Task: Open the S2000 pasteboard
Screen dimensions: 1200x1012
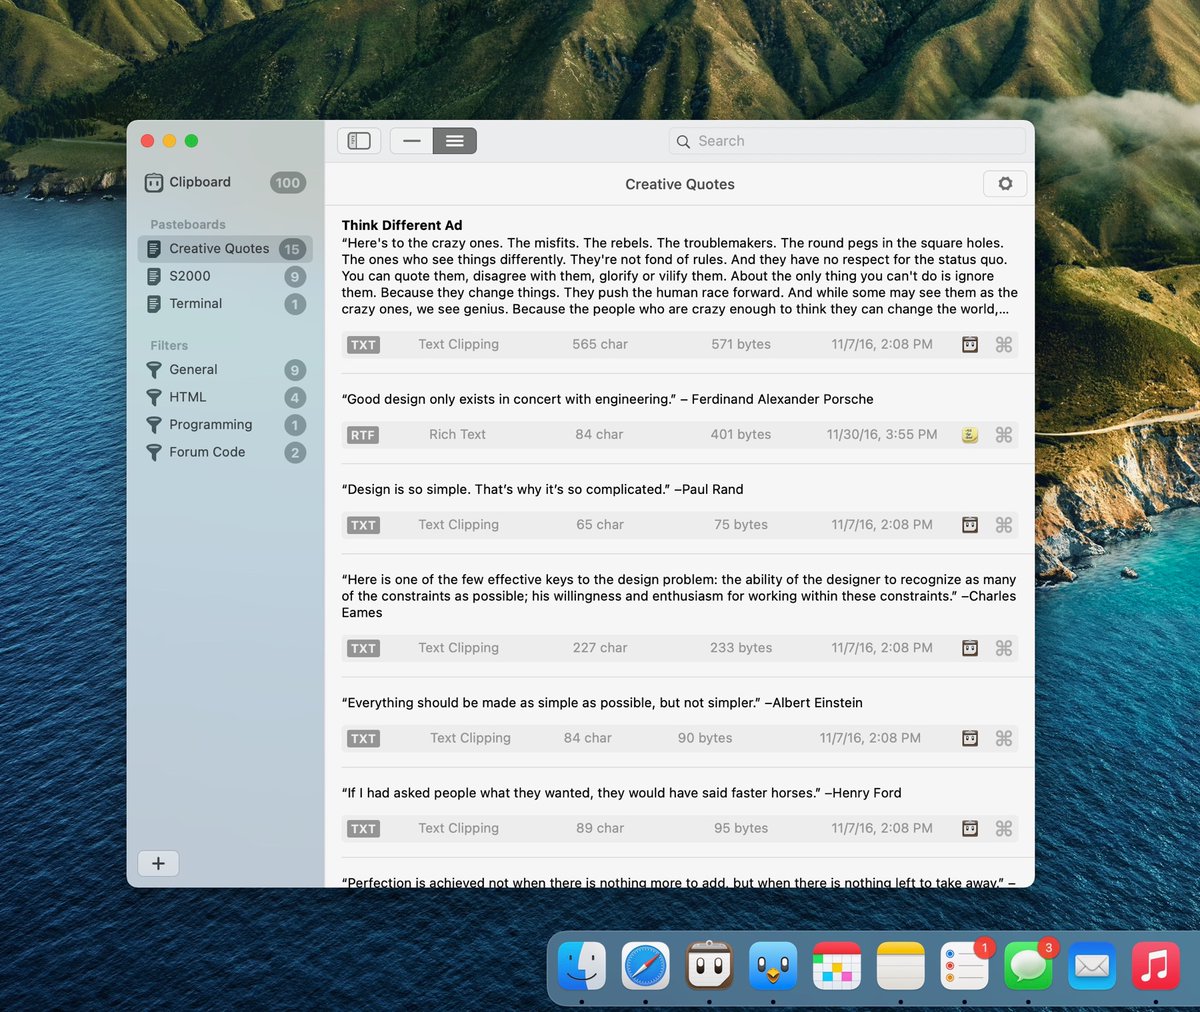Action: pos(225,276)
